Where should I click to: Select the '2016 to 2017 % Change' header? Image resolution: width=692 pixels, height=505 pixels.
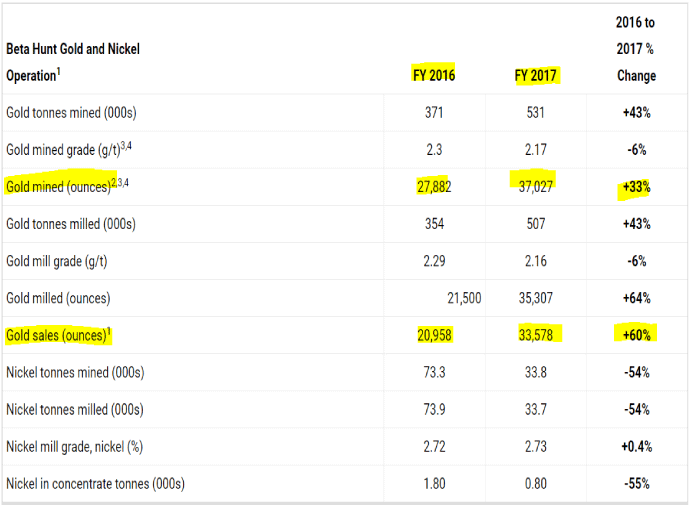[636, 49]
